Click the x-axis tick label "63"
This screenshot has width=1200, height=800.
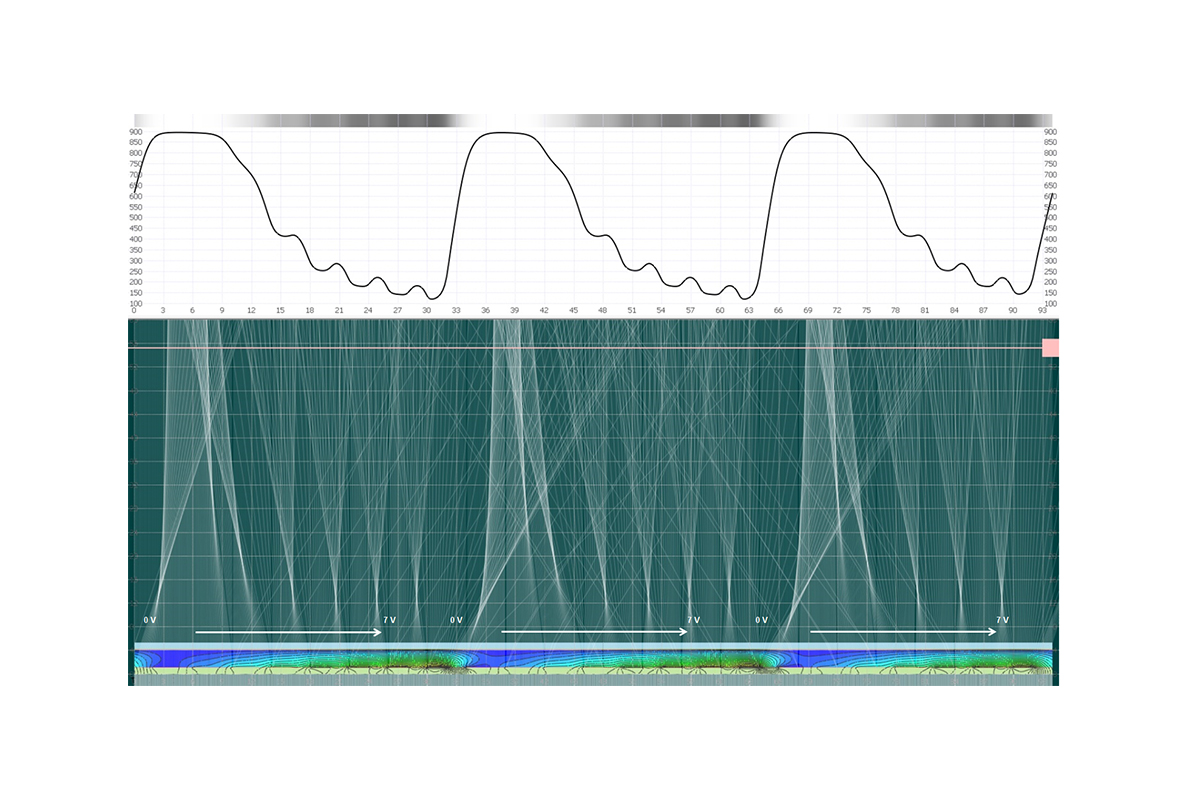(749, 311)
